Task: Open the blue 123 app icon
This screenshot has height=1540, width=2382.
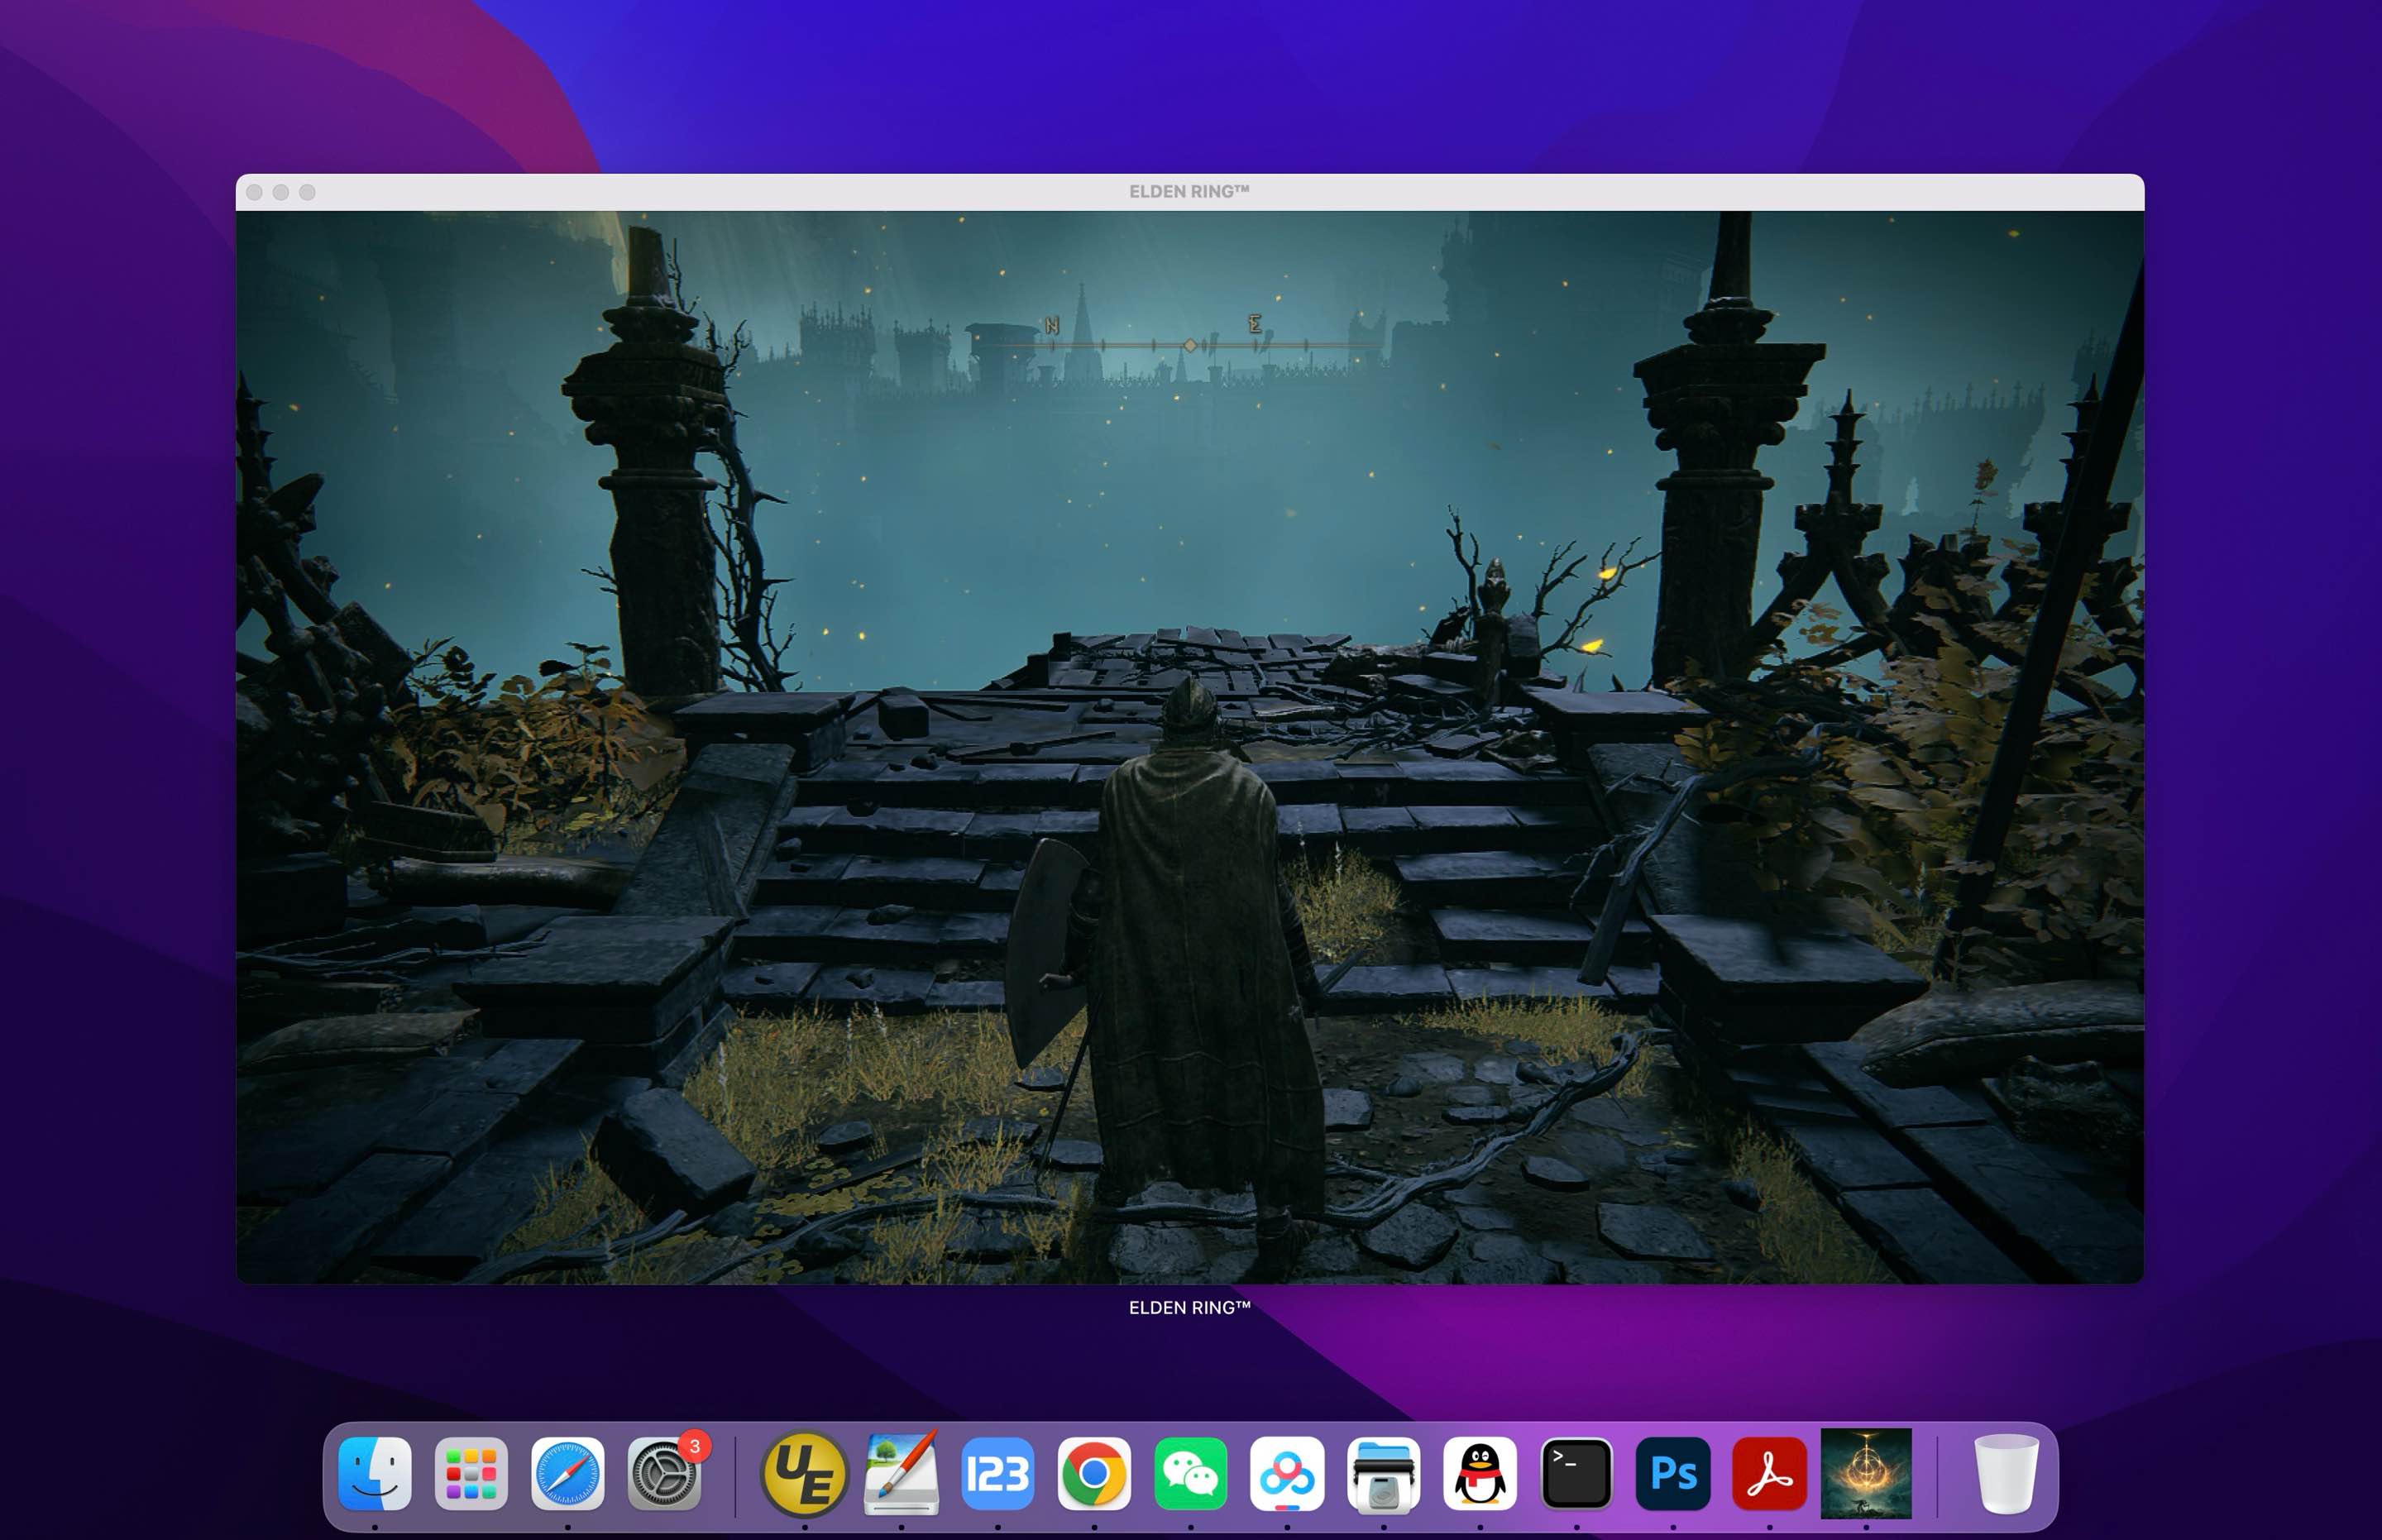Action: point(997,1473)
